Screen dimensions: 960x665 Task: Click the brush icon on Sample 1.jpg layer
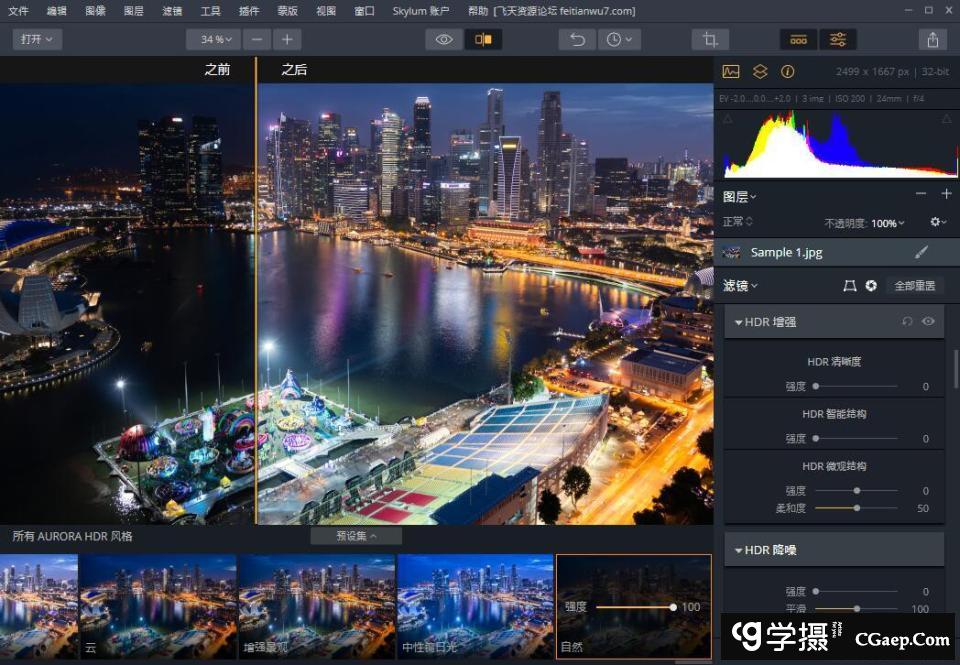(x=921, y=252)
